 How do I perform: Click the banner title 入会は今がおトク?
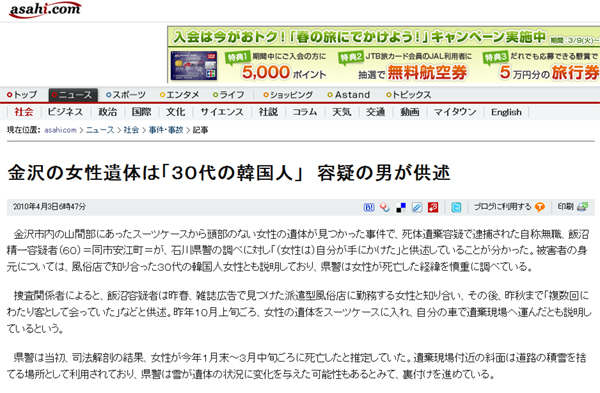[360, 37]
